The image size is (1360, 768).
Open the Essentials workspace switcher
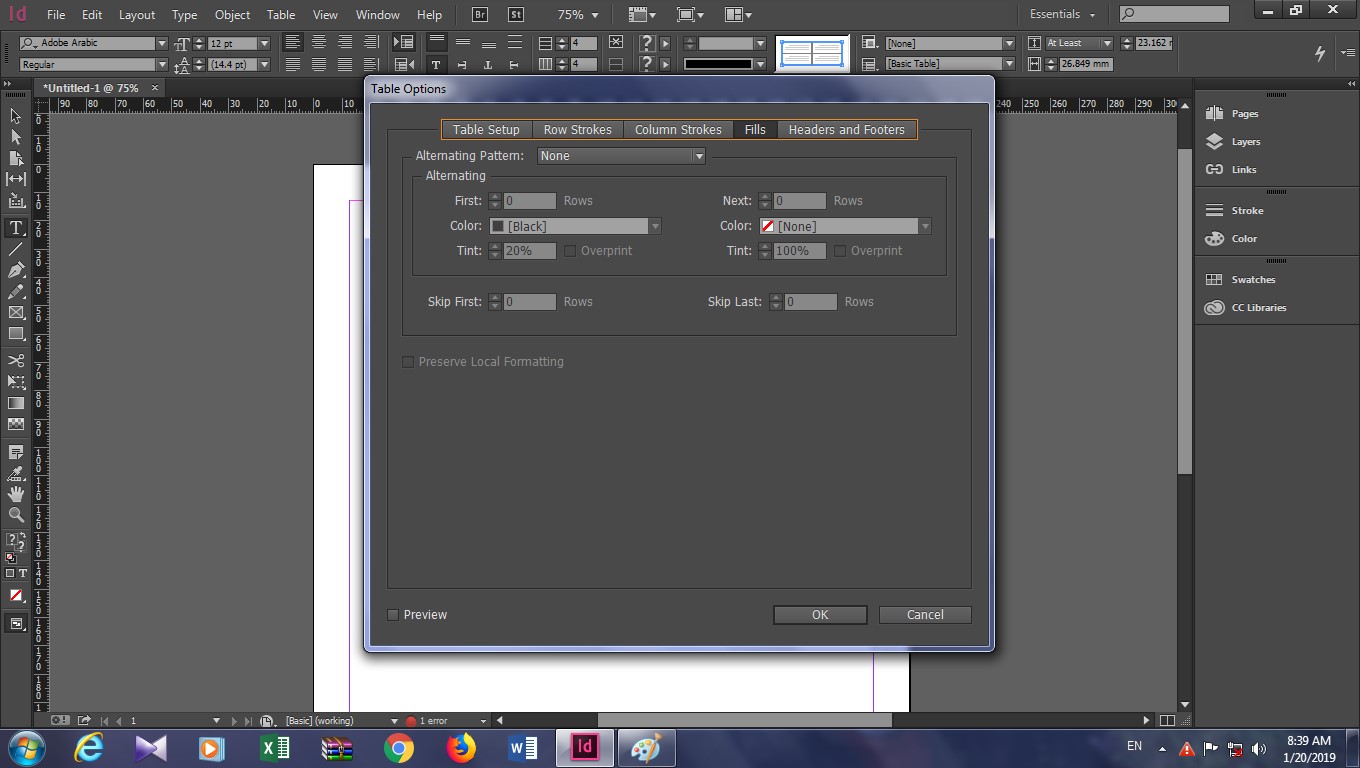click(x=1062, y=15)
